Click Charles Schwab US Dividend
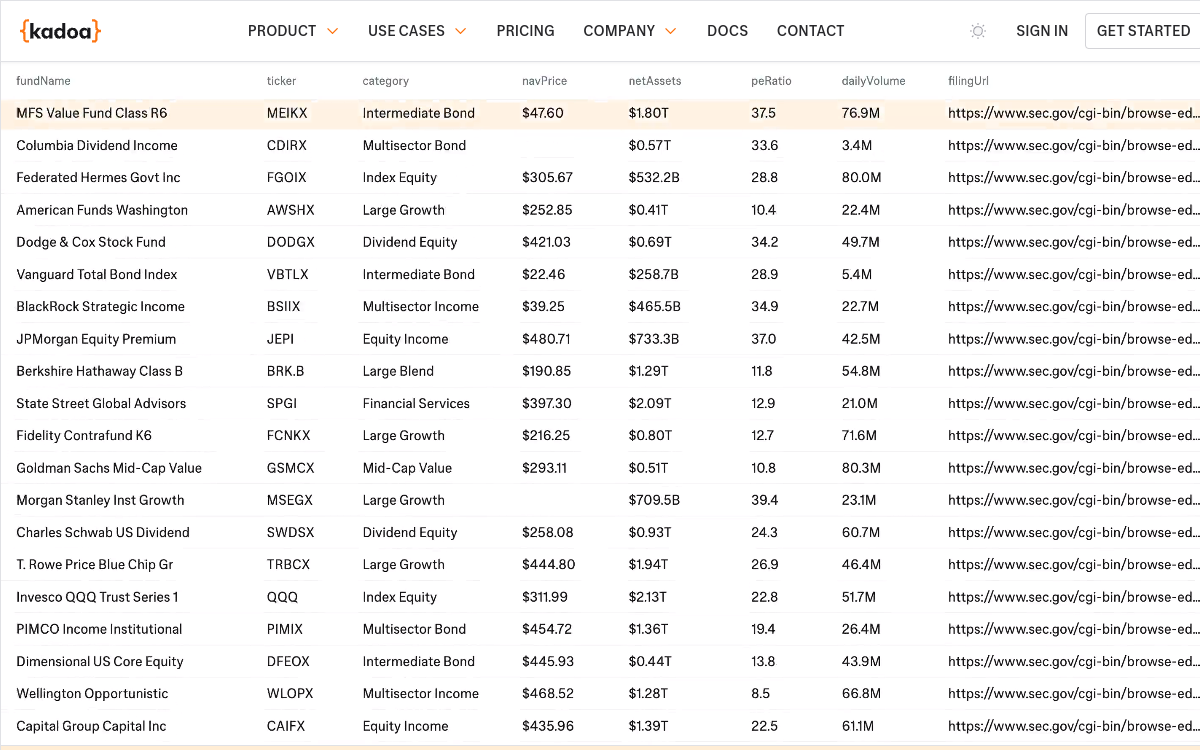 click(103, 532)
